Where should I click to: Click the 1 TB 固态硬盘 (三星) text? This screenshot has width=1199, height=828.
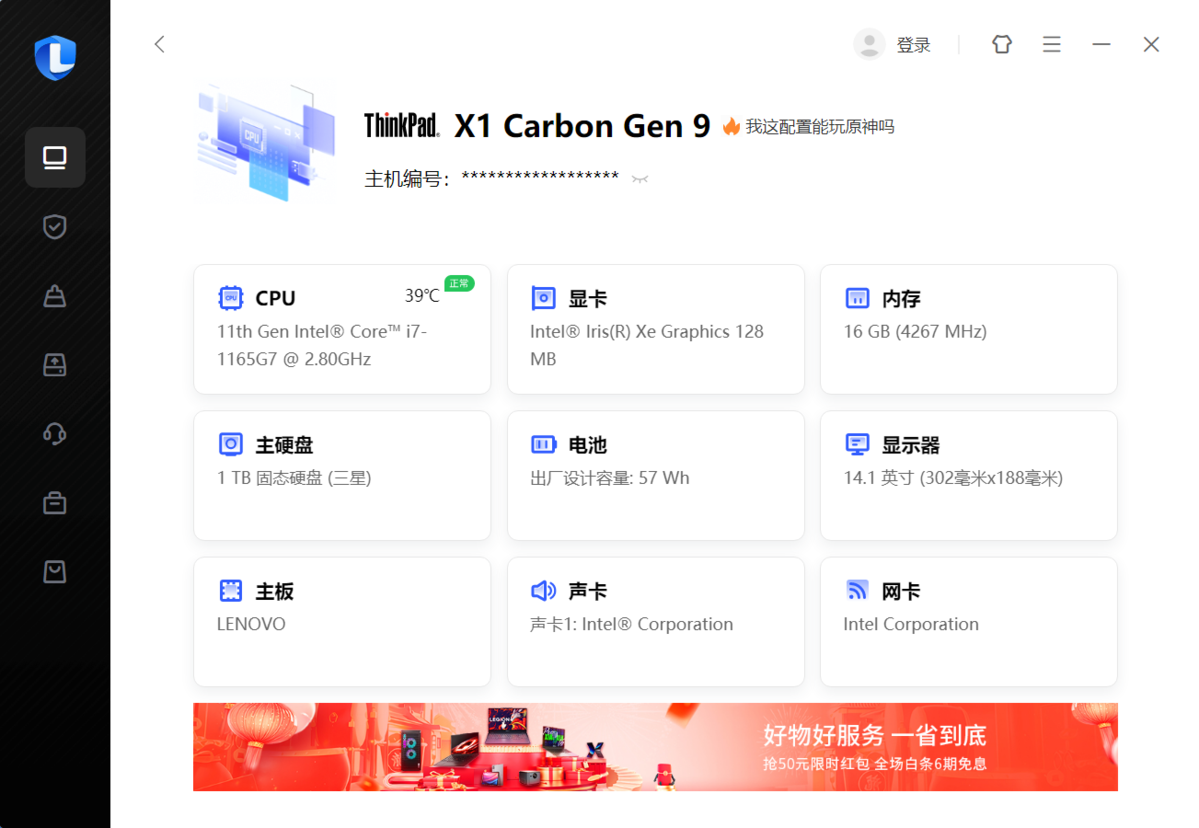294,478
